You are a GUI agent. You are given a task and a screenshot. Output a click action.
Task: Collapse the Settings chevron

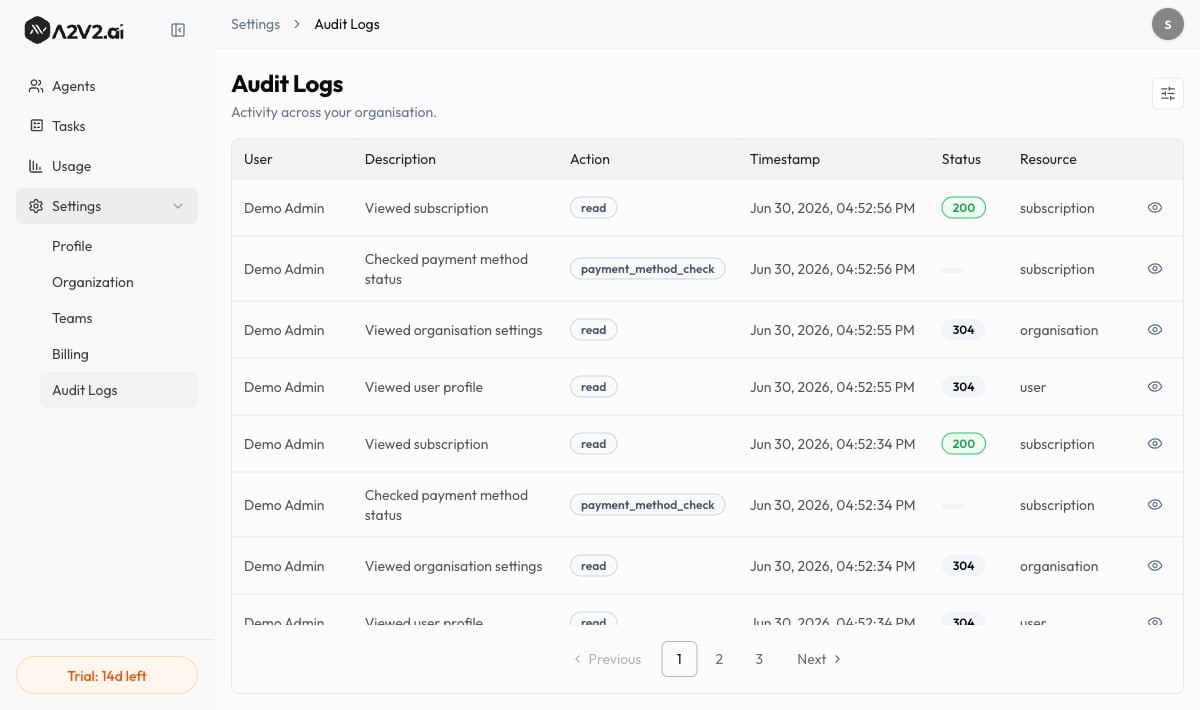click(178, 206)
